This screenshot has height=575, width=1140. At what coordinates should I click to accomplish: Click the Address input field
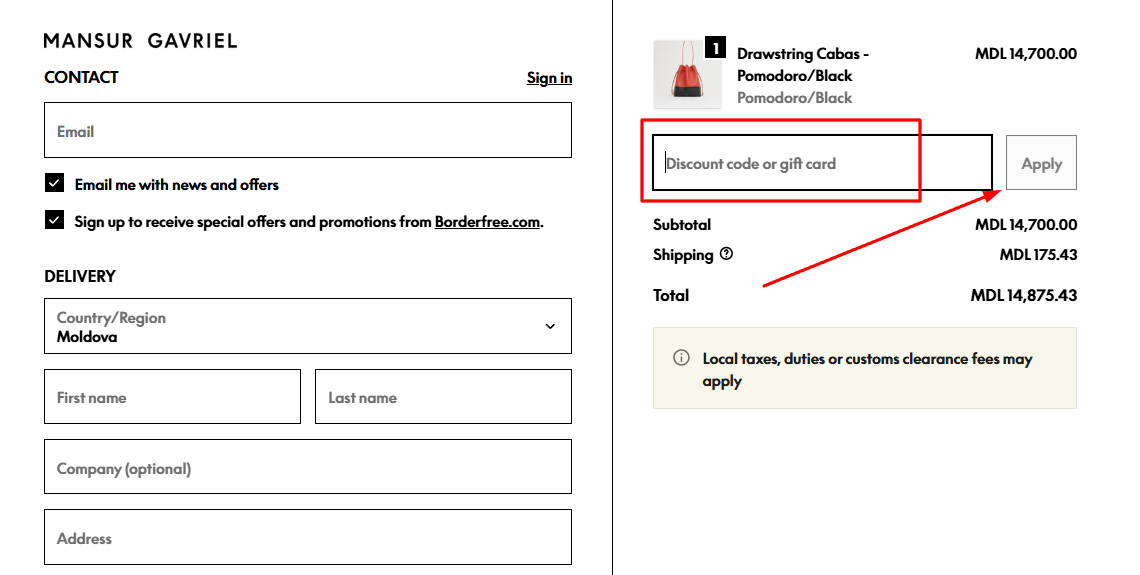[x=307, y=538]
